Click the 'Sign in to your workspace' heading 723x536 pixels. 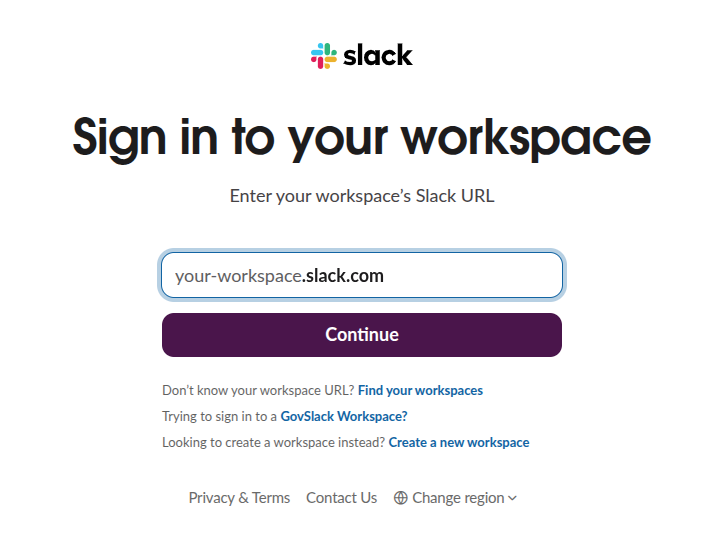click(x=362, y=137)
